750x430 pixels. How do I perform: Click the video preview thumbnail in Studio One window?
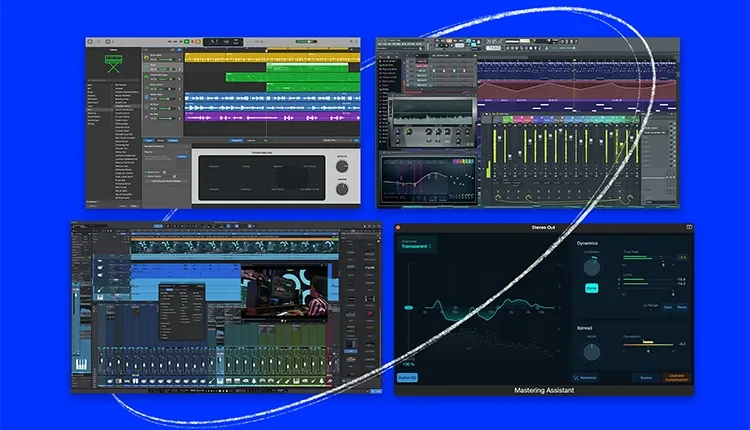click(x=286, y=291)
